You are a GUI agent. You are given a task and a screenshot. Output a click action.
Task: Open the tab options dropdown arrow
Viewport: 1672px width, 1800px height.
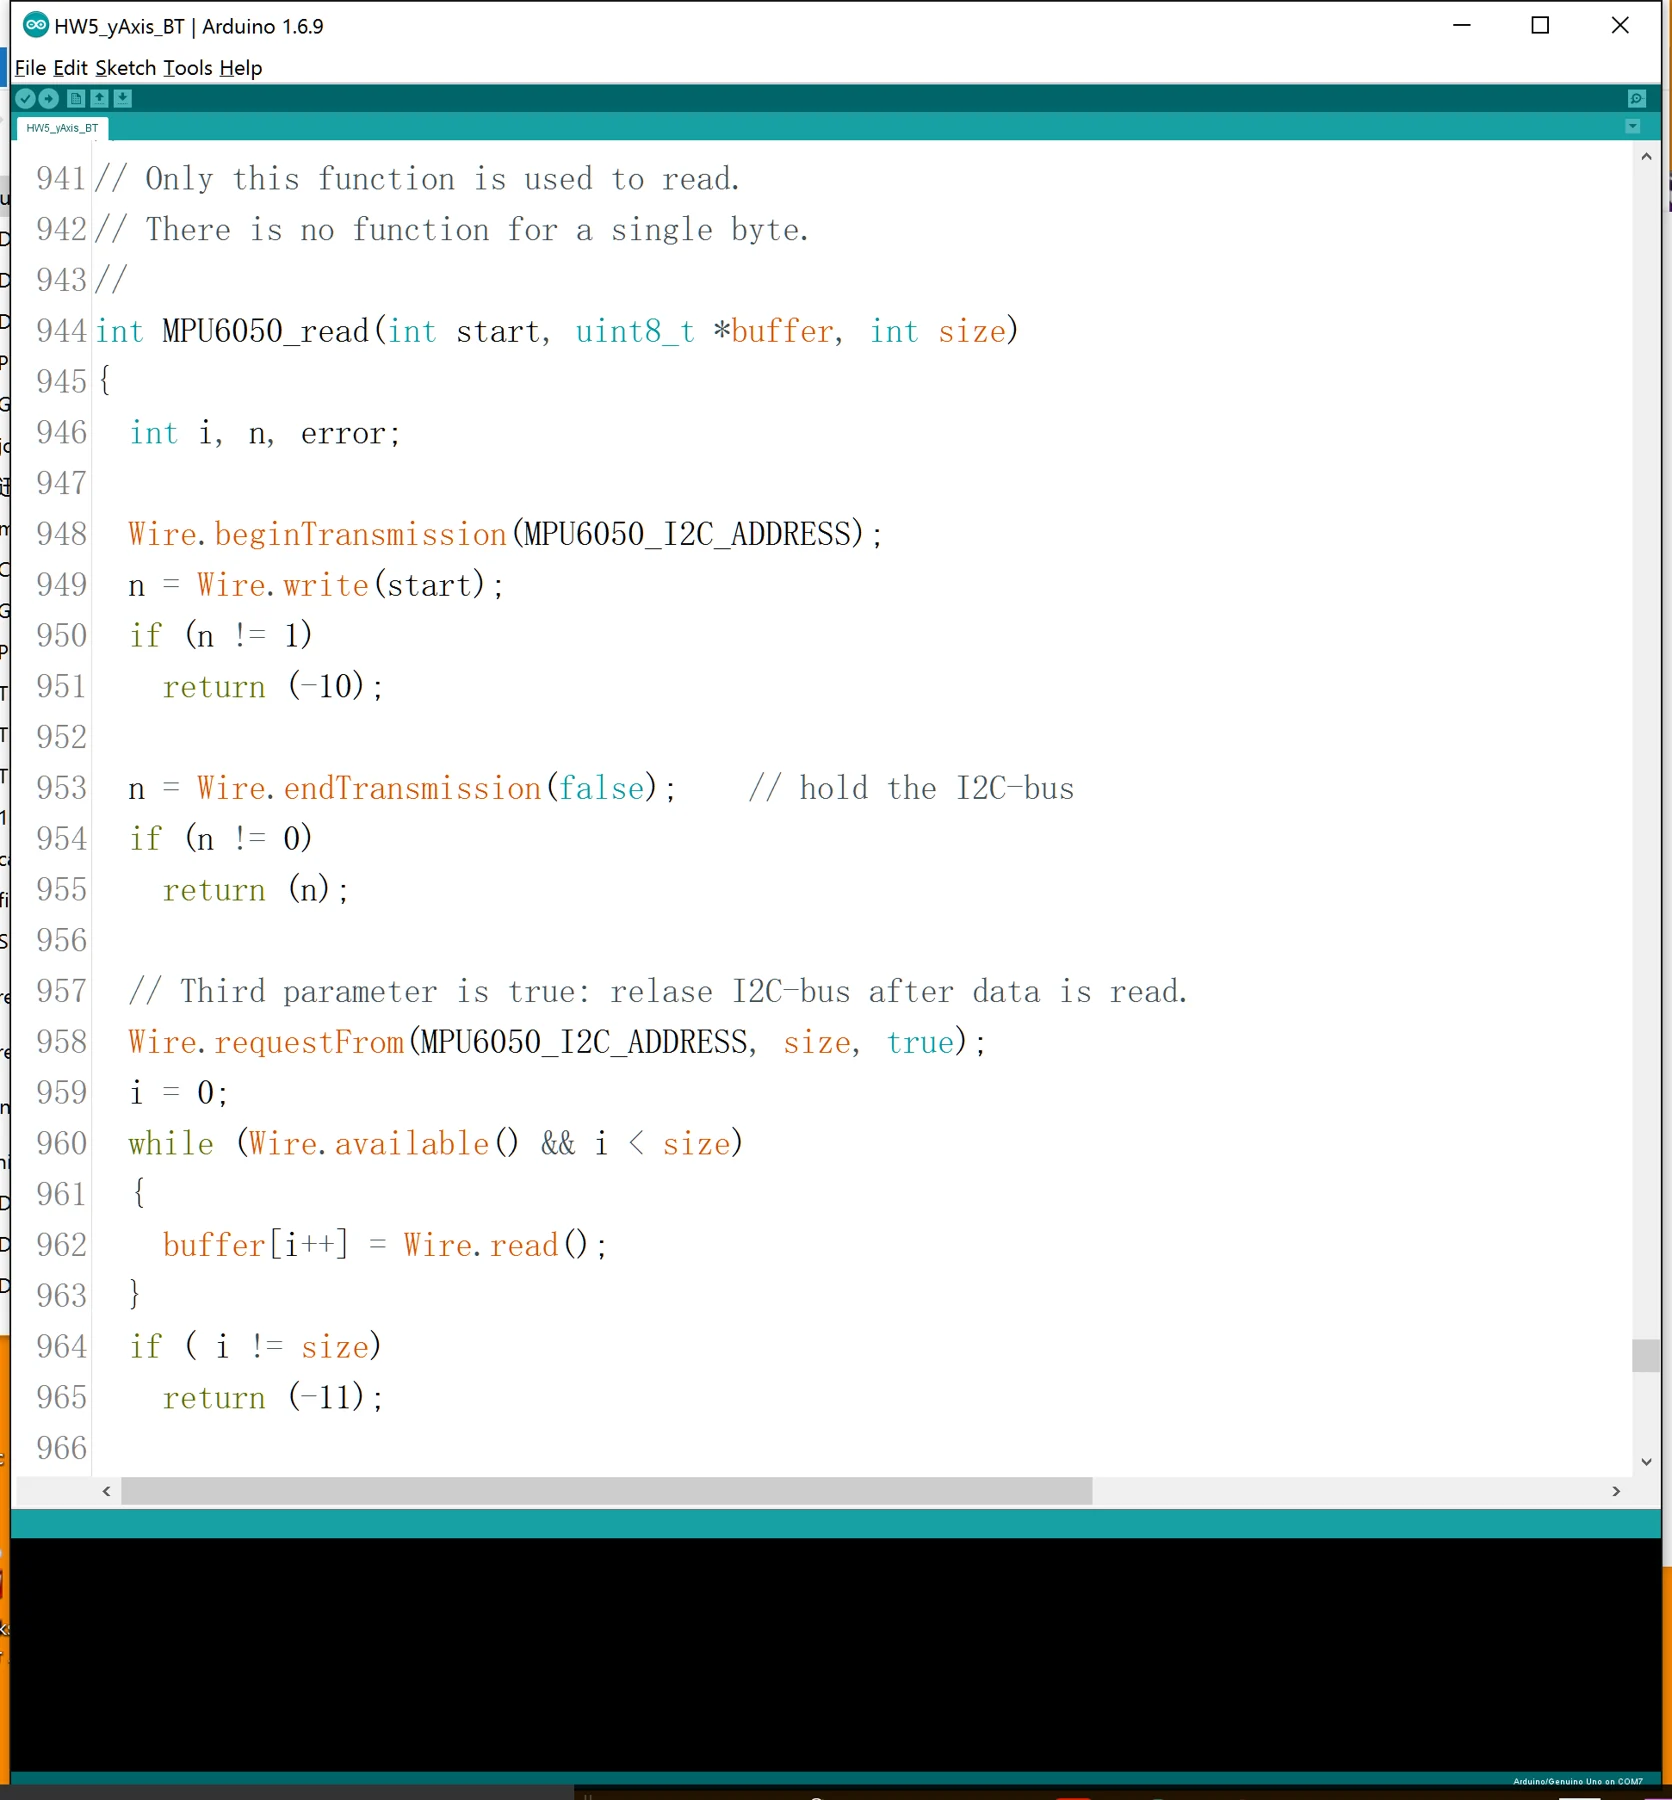1633,127
